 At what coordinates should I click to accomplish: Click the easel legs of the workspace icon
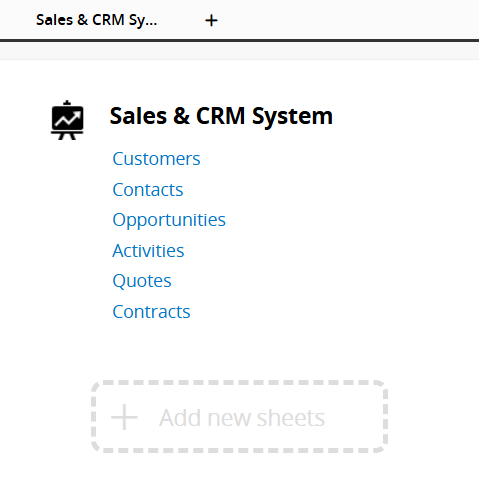click(x=67, y=136)
